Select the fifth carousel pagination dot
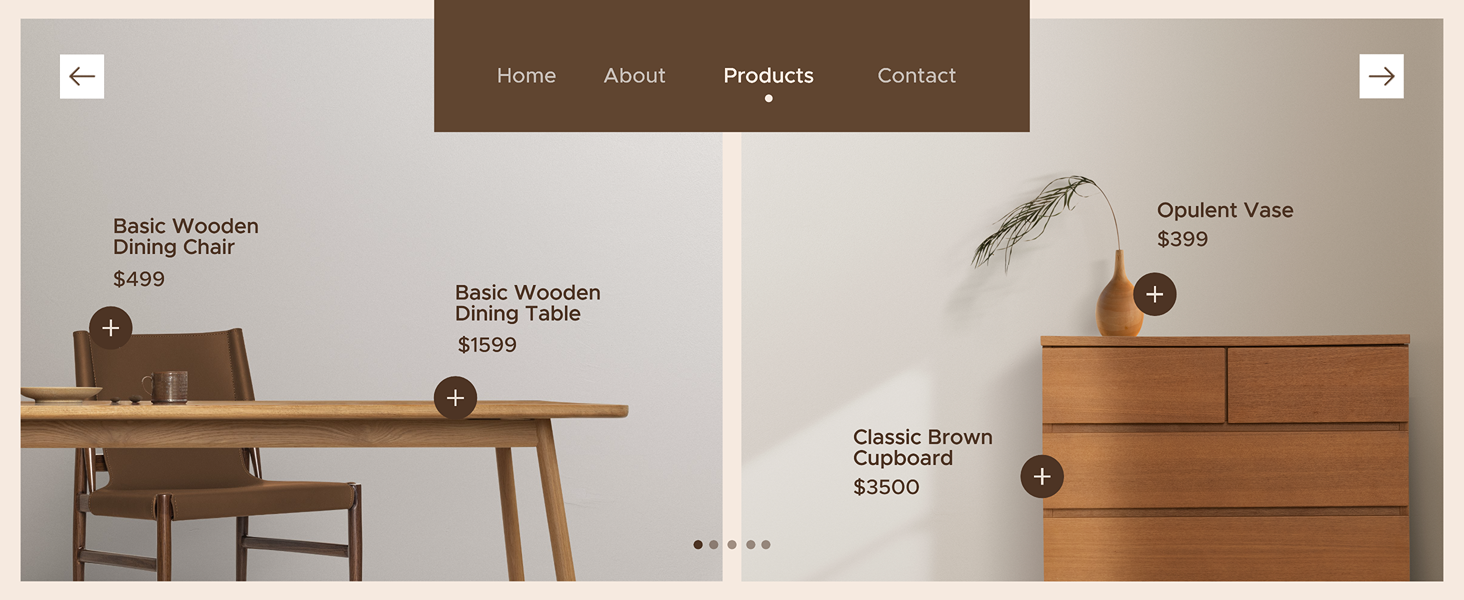This screenshot has height=600, width=1464. tap(766, 545)
